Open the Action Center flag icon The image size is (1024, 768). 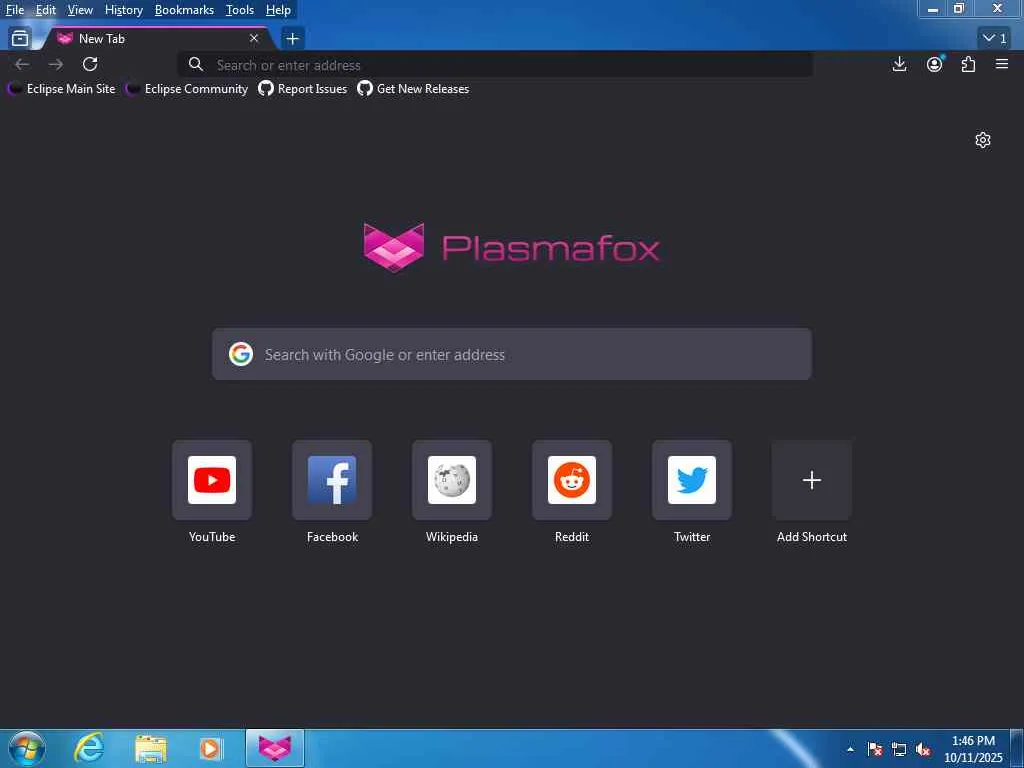coord(875,749)
